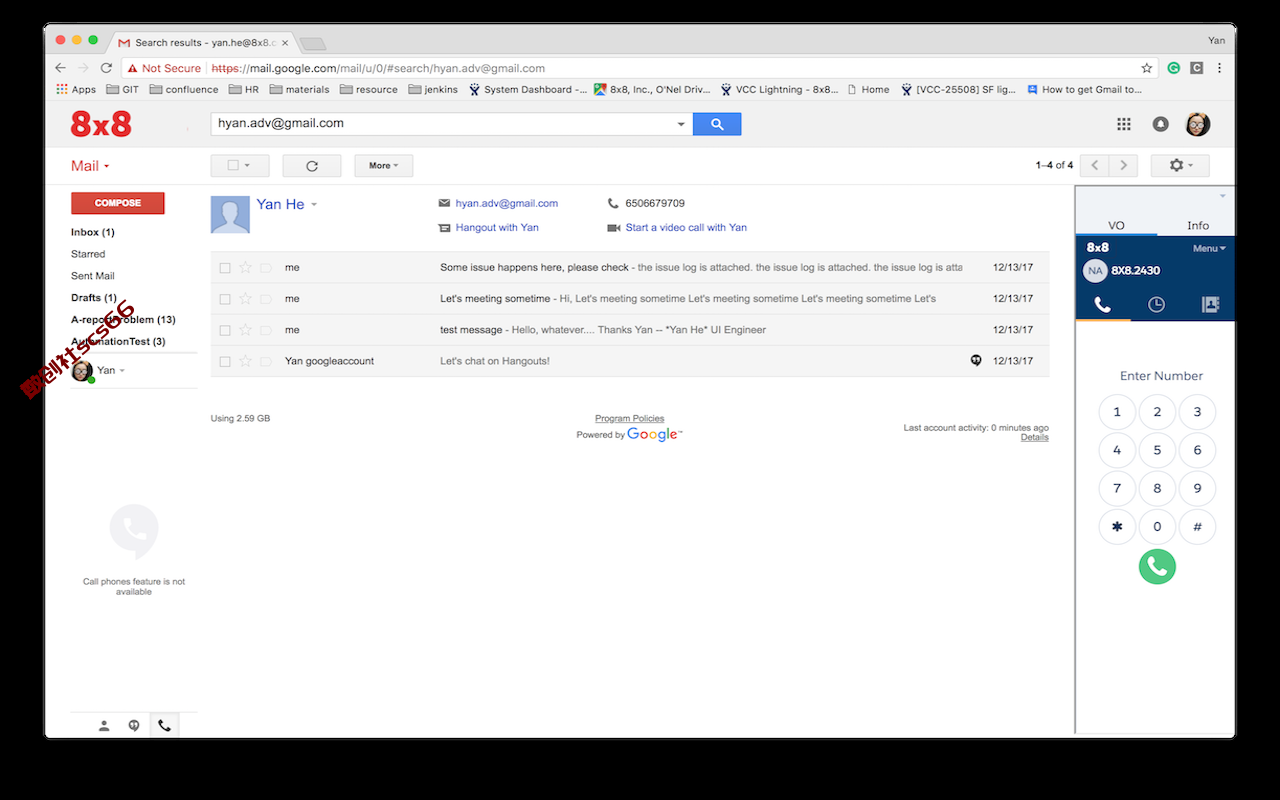The height and width of the screenshot is (800, 1280).
Task: Open the 8x8 contacts directory tab
Action: tap(1210, 305)
